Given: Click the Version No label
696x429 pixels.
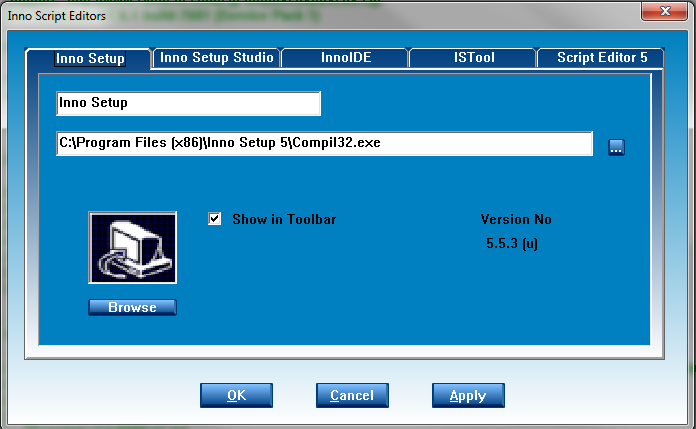Looking at the screenshot, I should coord(516,220).
